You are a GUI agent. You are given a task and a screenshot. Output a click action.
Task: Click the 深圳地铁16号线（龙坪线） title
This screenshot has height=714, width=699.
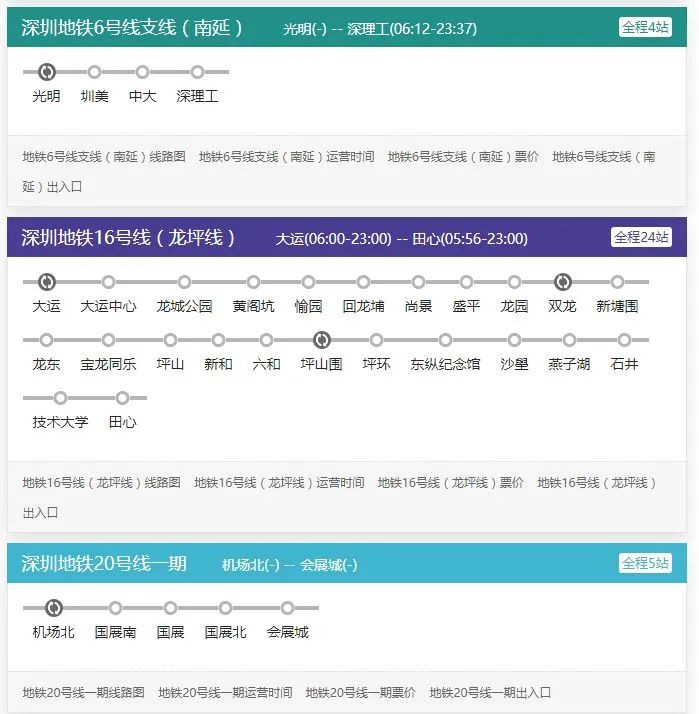click(128, 238)
